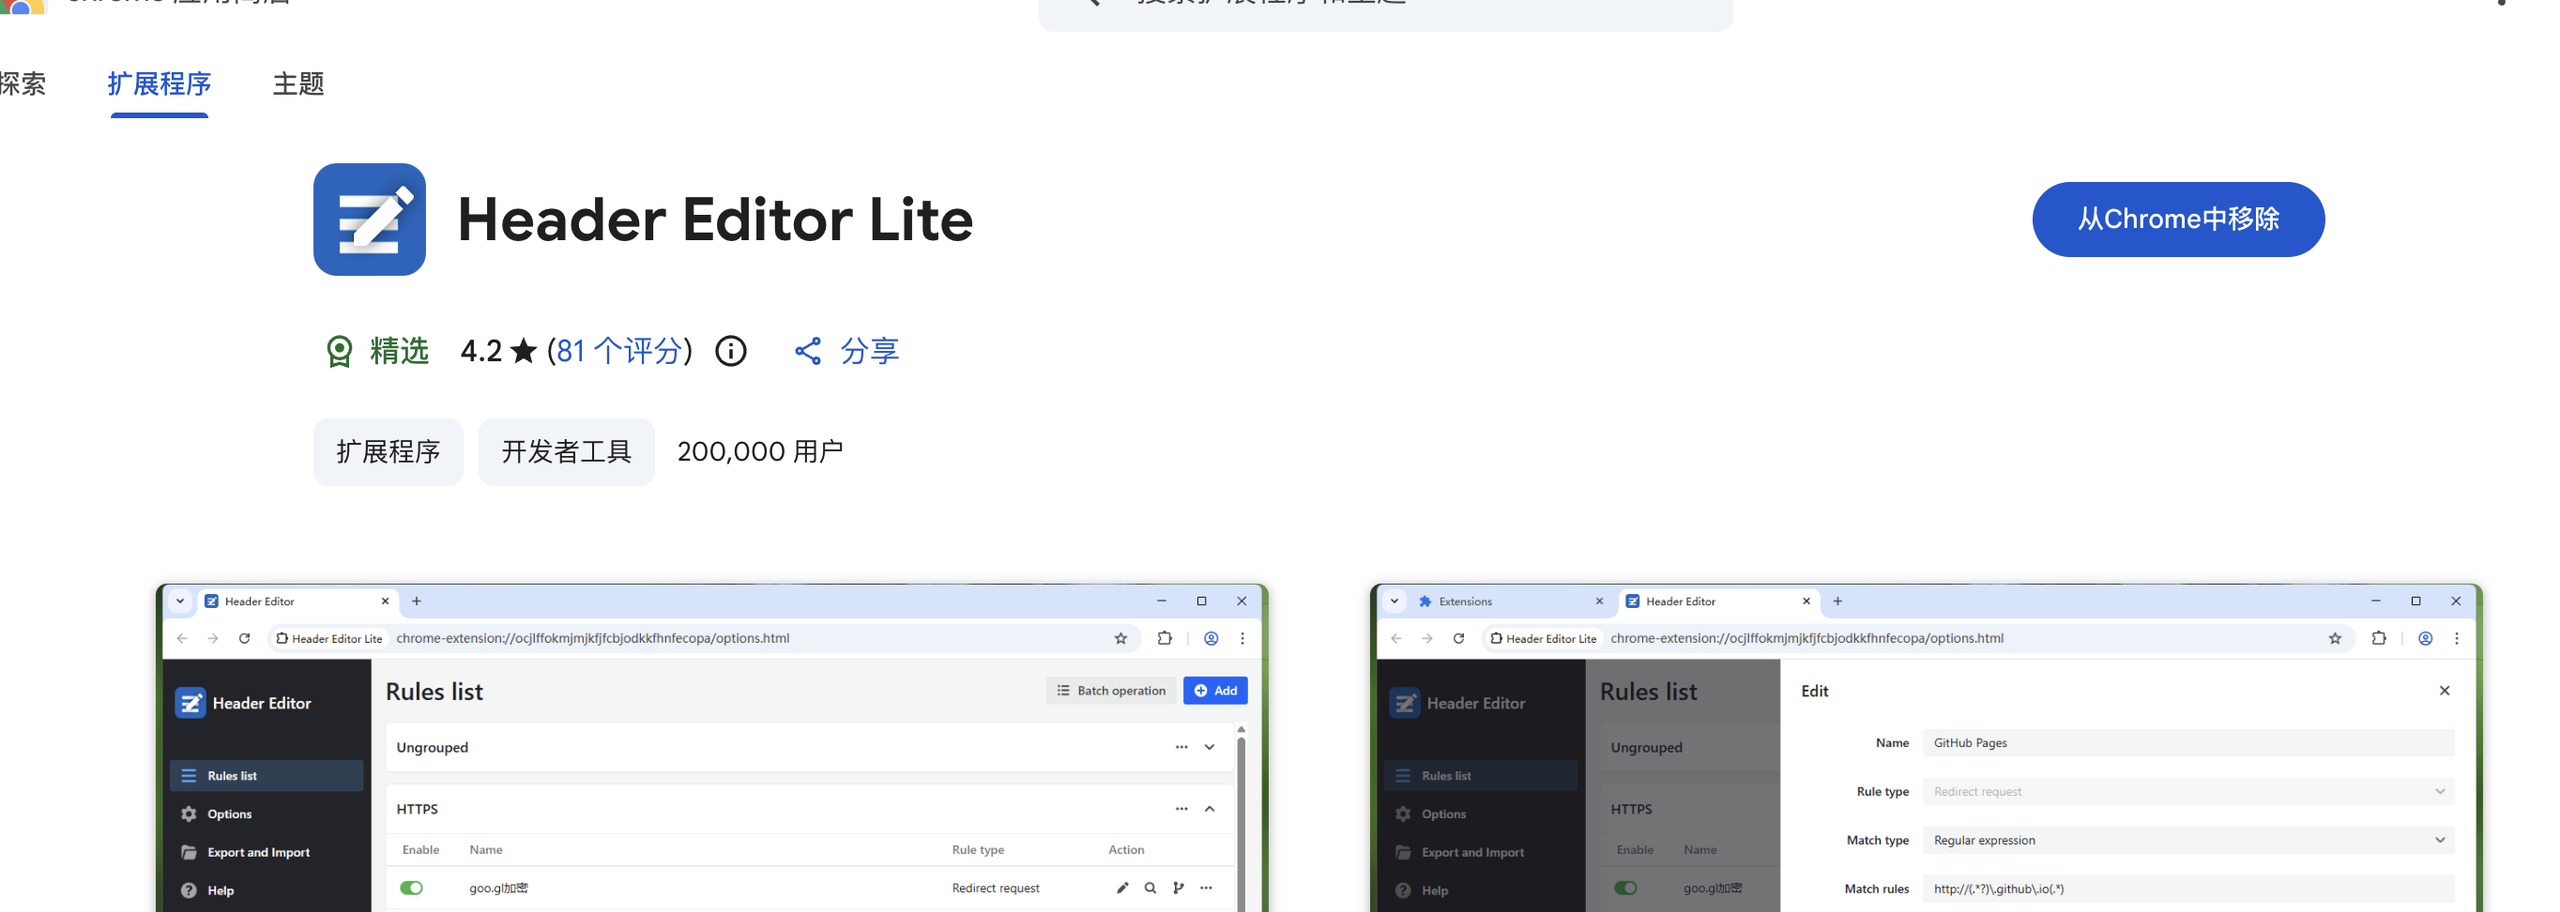2560x912 pixels.
Task: Click the Header Editor Lite title
Action: [x=714, y=219]
